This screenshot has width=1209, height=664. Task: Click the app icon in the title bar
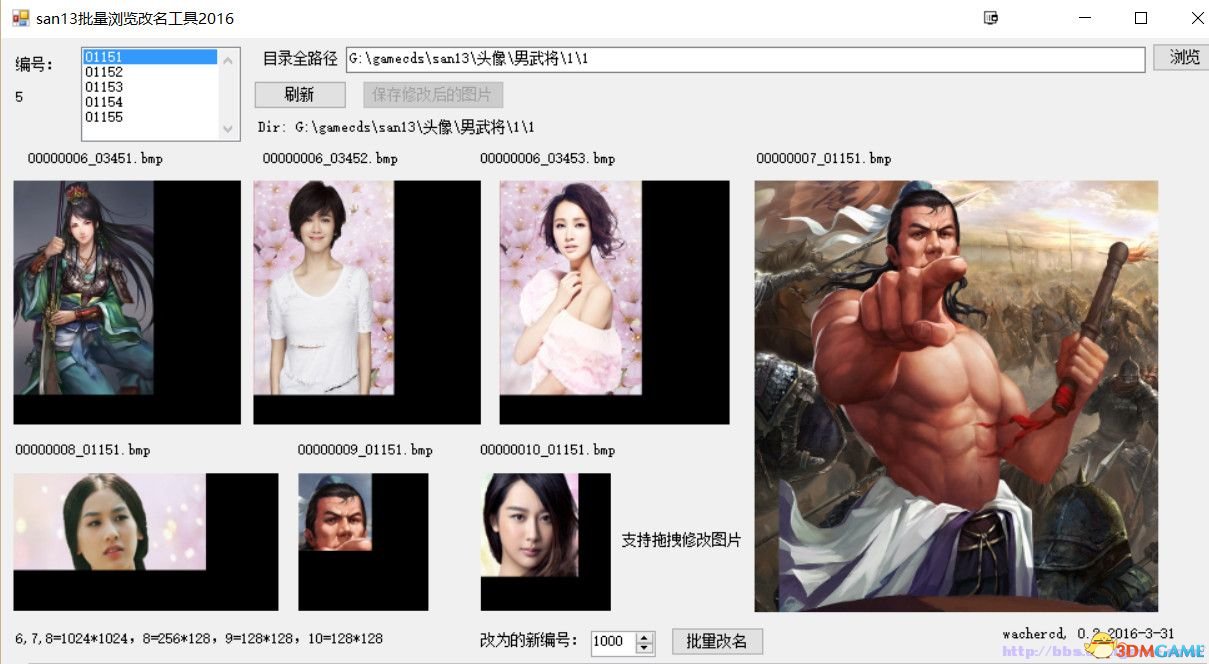20,18
